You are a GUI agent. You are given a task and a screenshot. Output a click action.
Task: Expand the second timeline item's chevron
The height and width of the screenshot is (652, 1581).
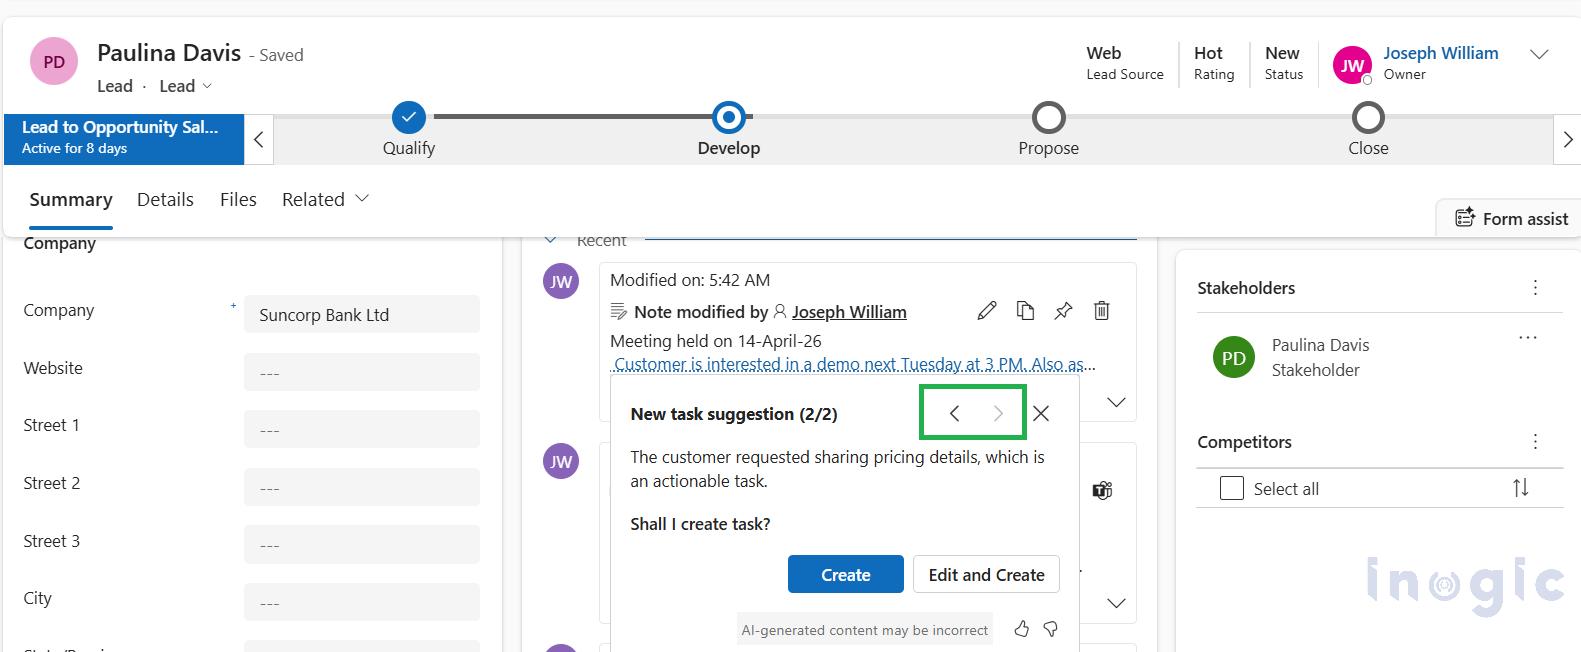(x=1116, y=603)
